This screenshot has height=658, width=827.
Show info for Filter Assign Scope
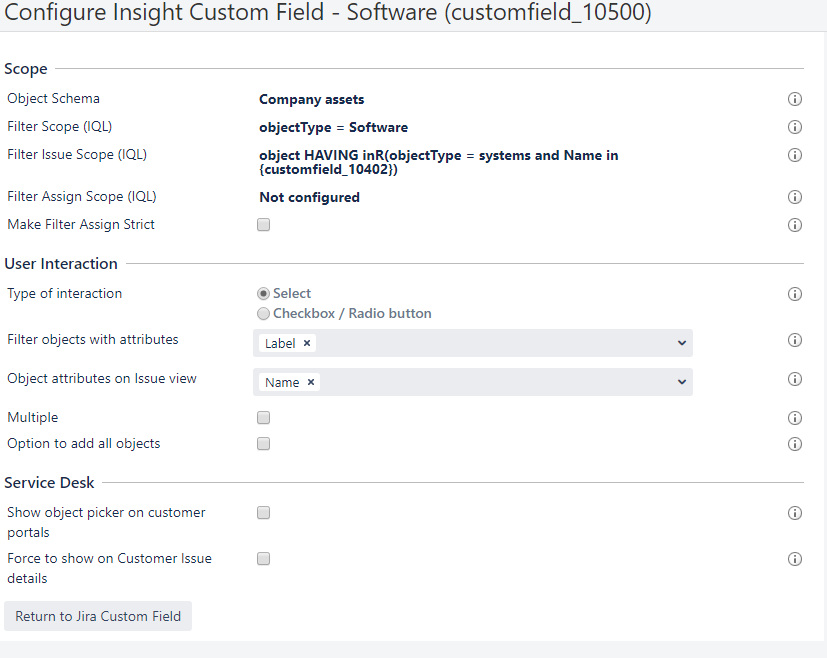(794, 197)
